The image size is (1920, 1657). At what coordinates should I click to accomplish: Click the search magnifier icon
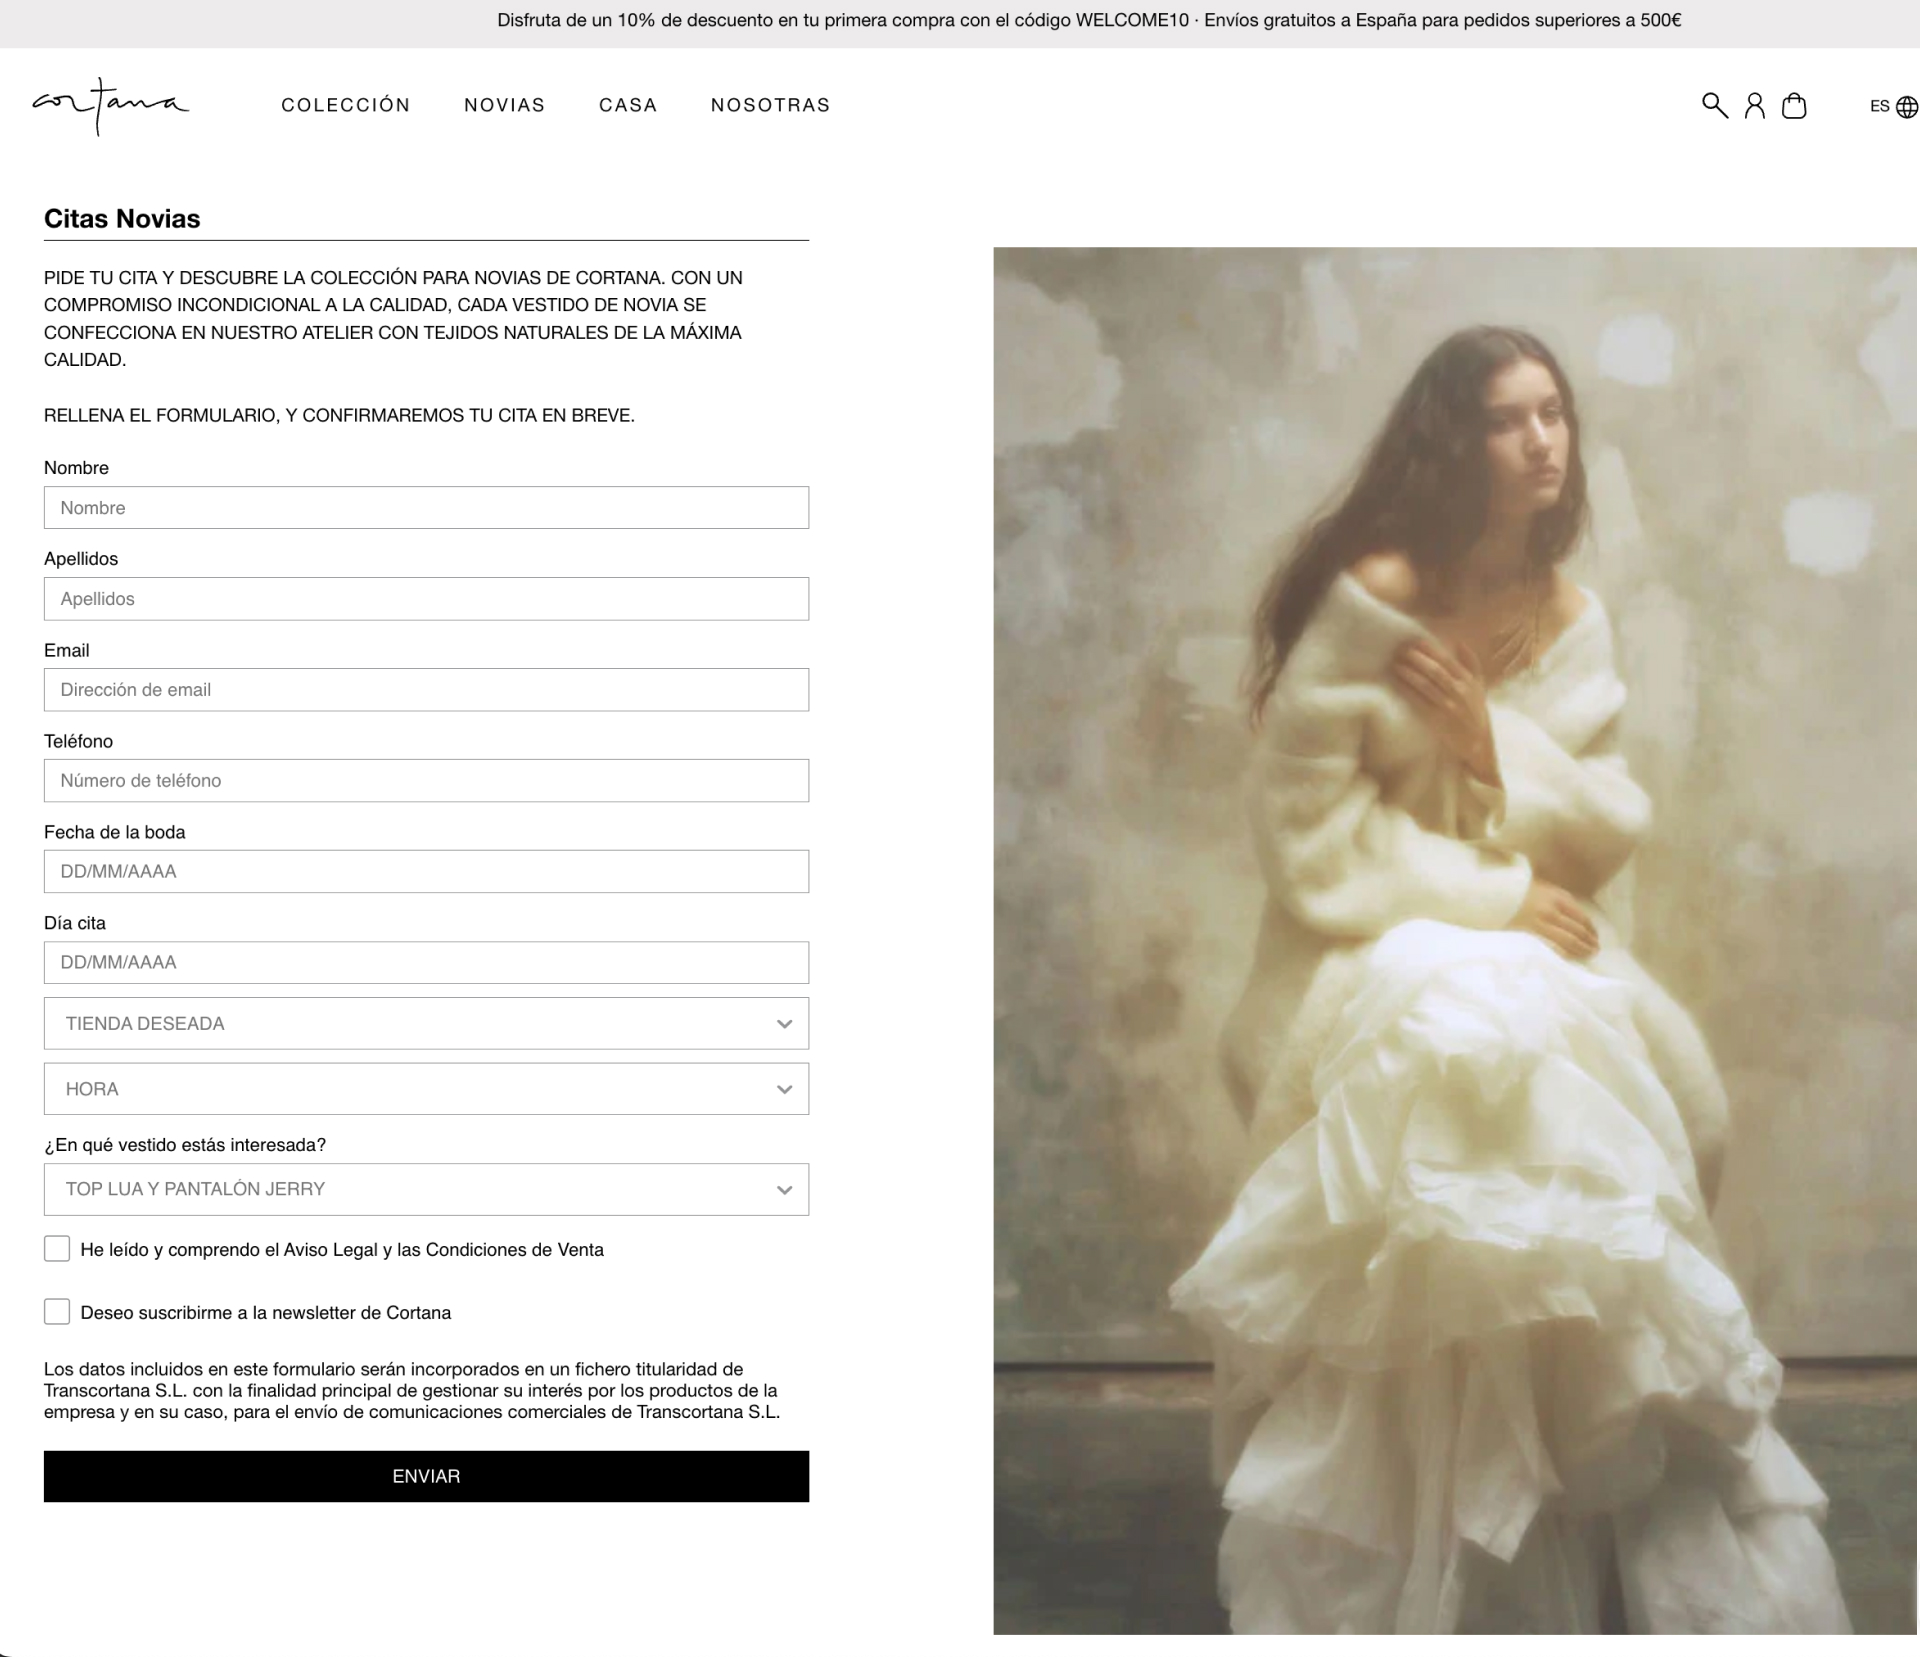1714,105
